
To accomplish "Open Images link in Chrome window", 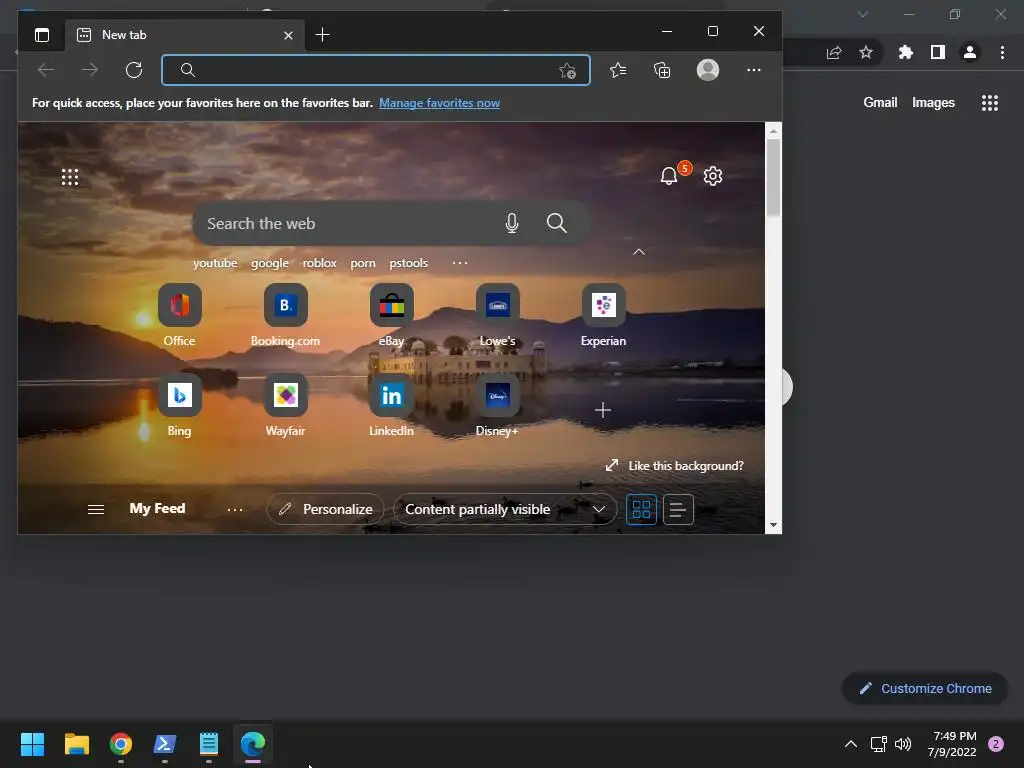I will click(x=933, y=103).
